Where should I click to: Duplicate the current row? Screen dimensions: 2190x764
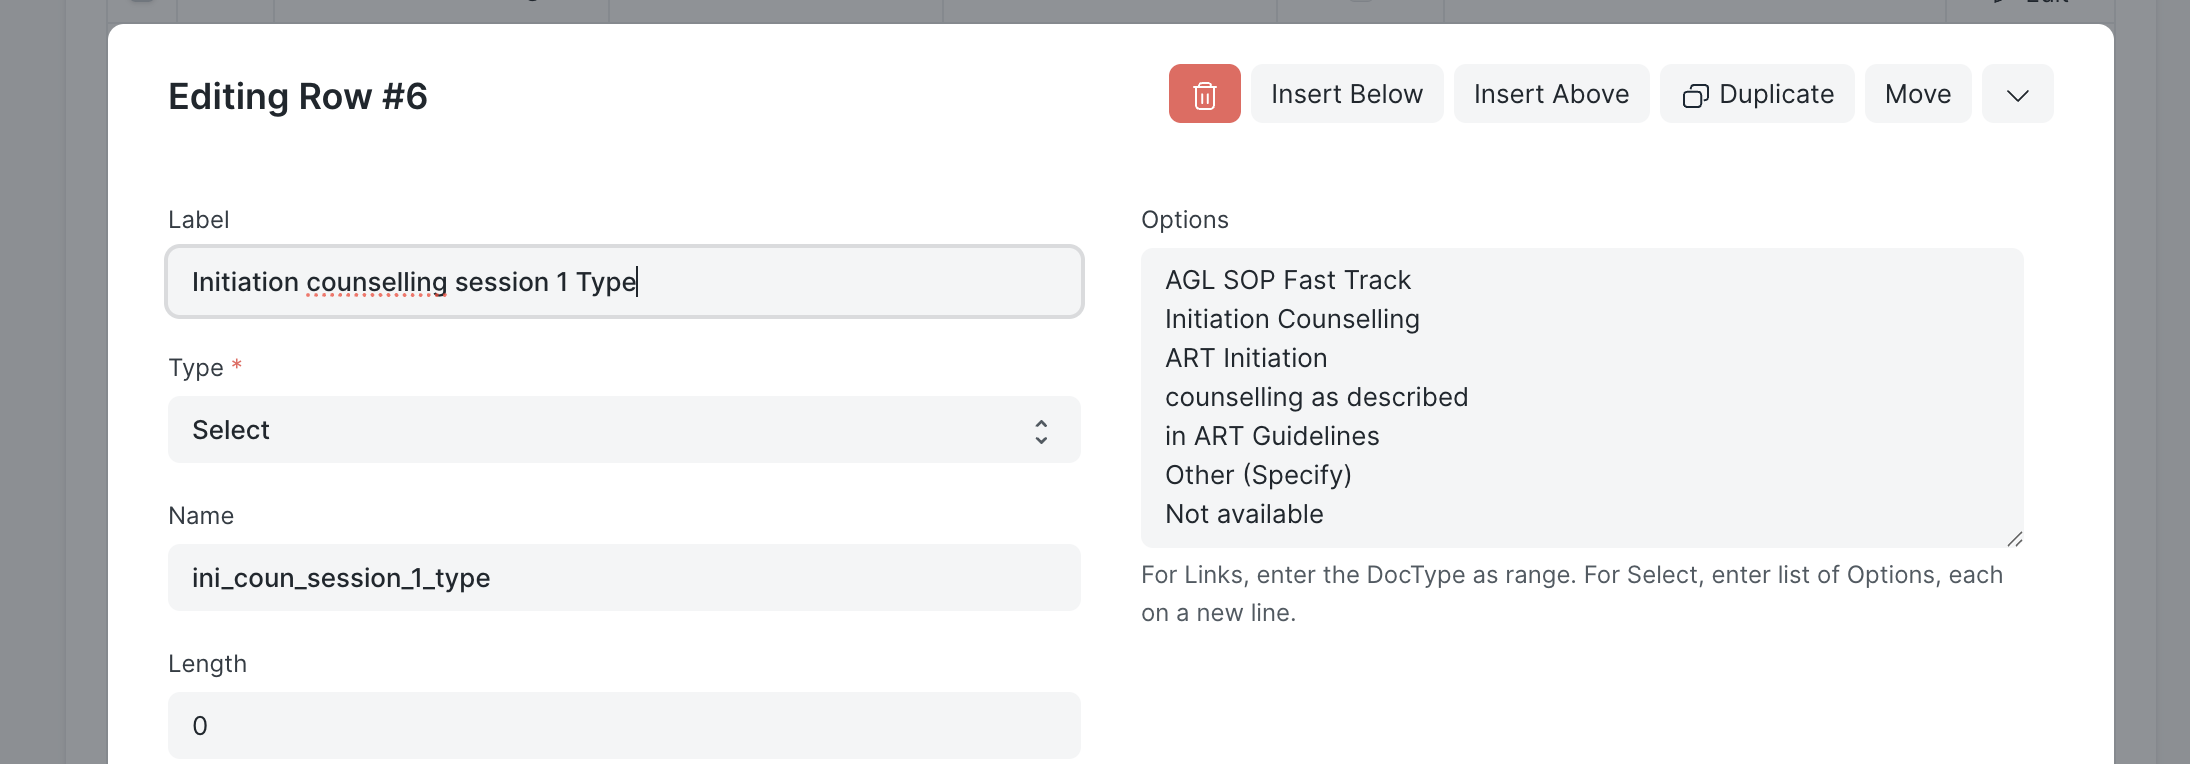(x=1756, y=94)
